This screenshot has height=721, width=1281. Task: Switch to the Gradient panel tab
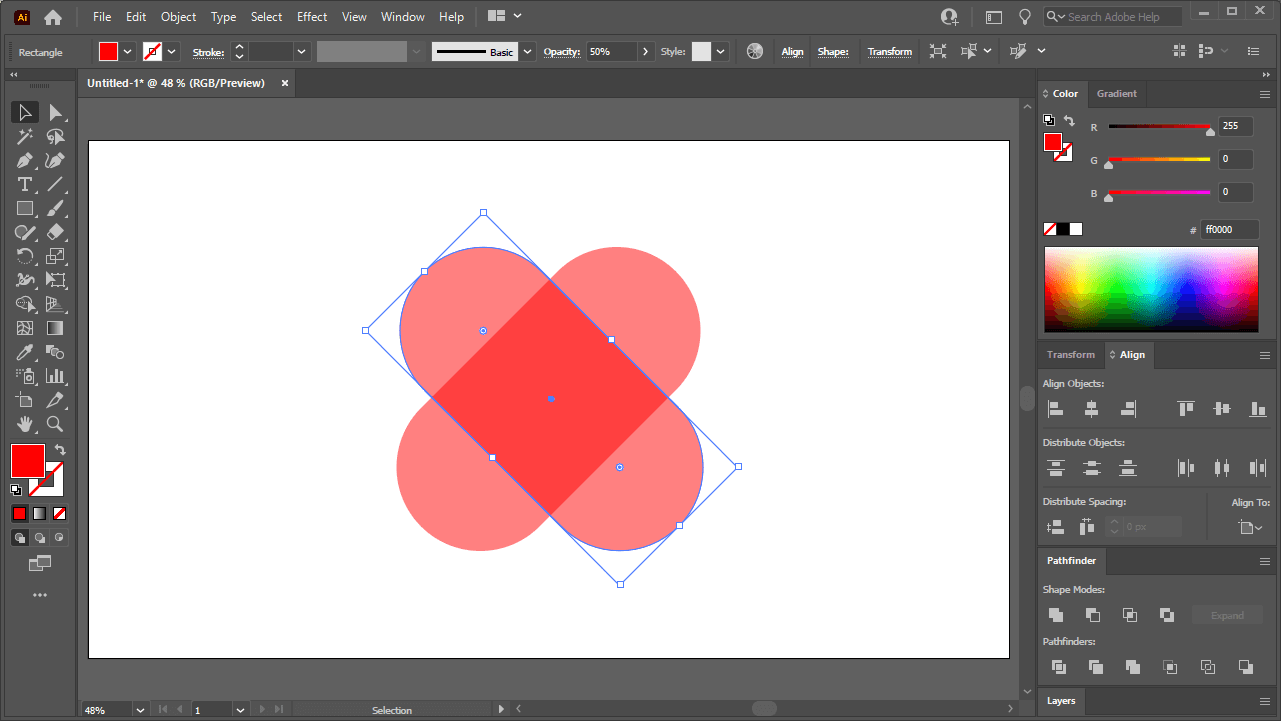point(1116,94)
